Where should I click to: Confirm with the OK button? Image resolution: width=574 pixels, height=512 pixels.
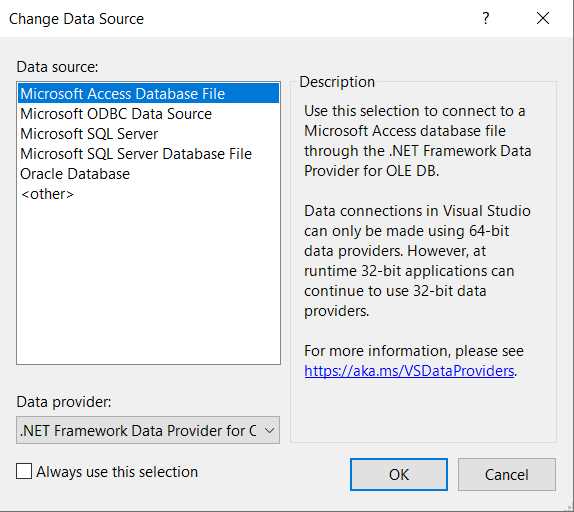click(x=399, y=474)
